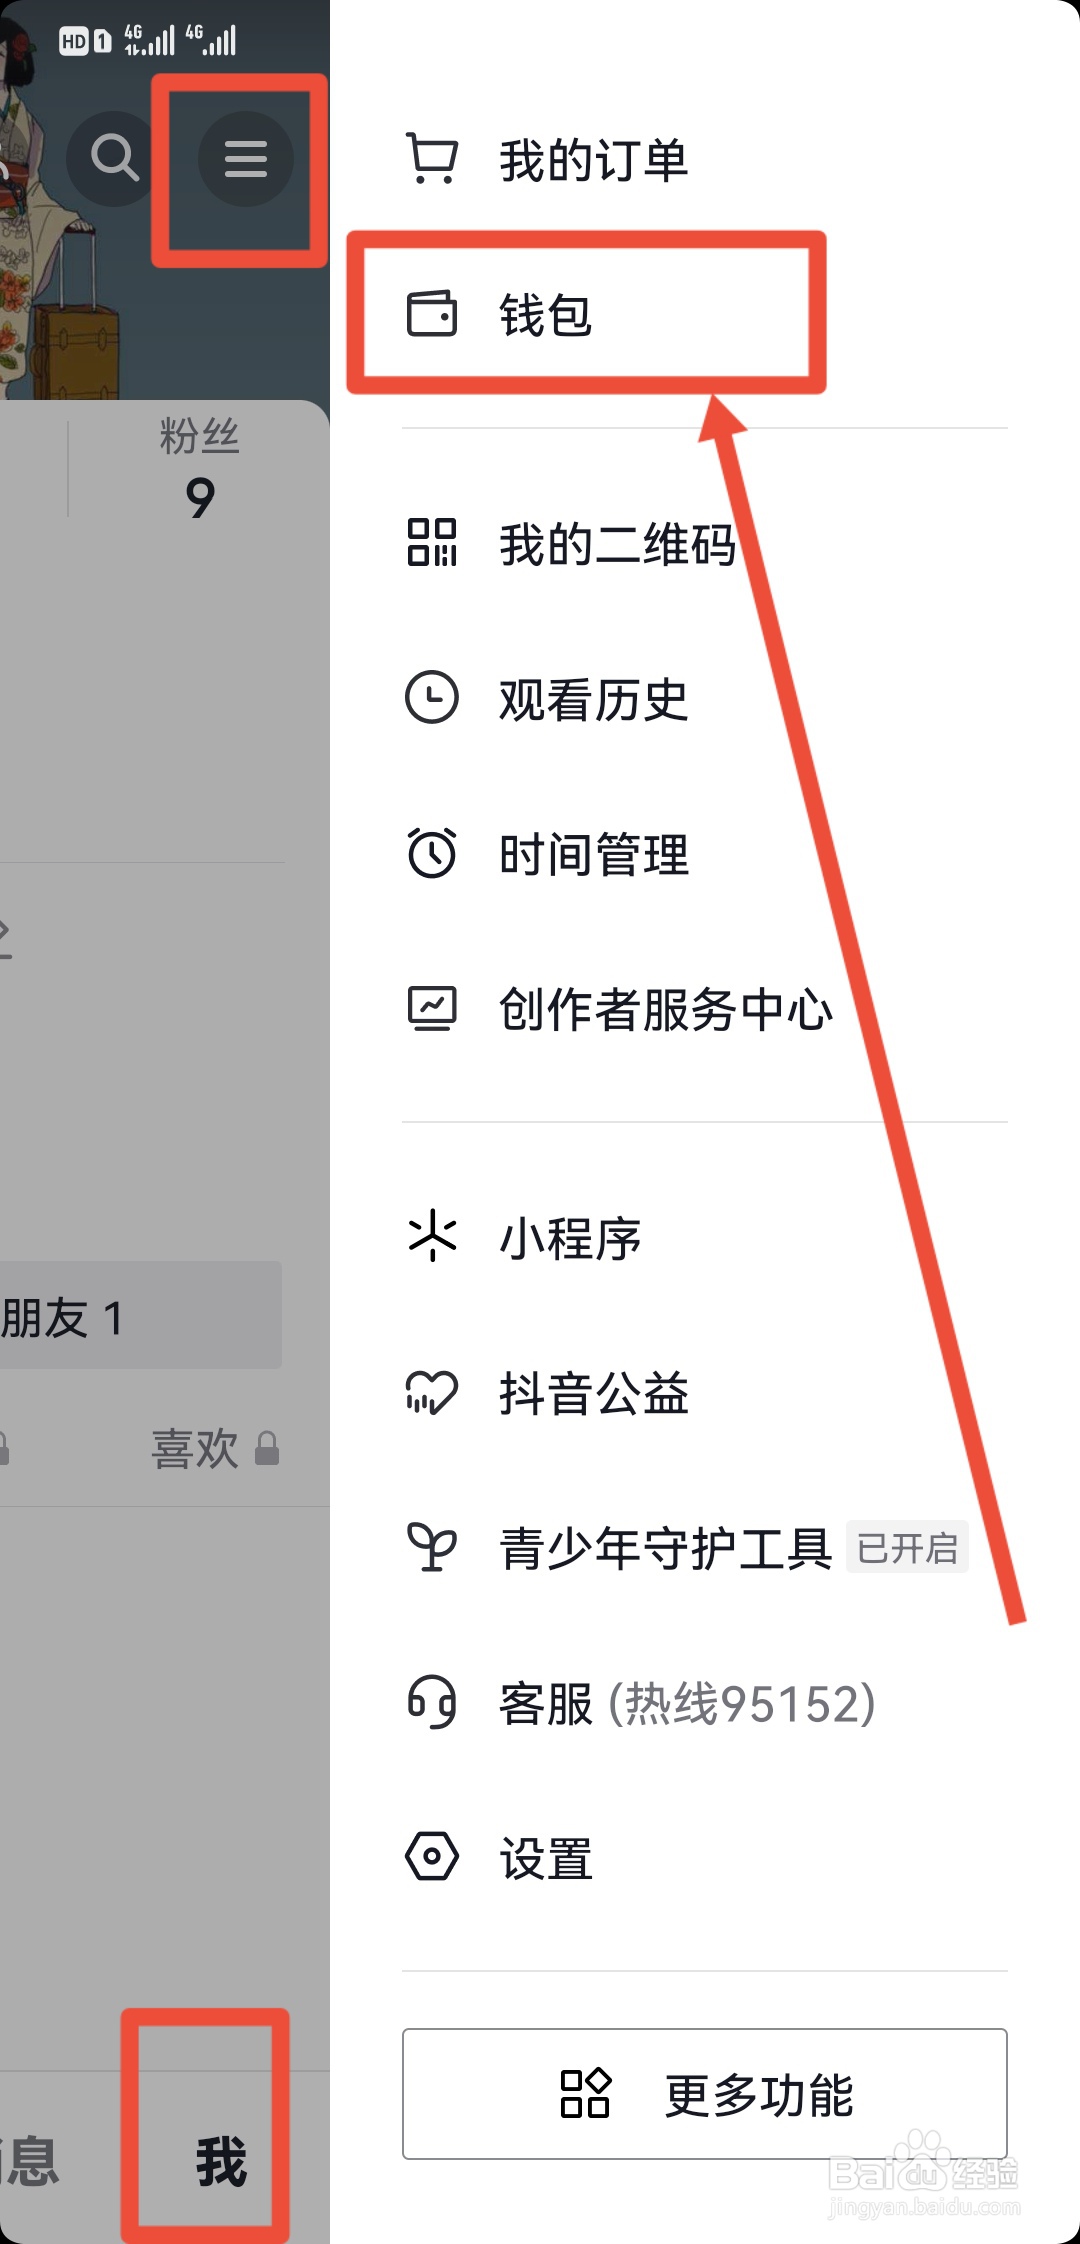Tap the Douyin charity heart icon
The width and height of the screenshot is (1080, 2244).
pyautogui.click(x=432, y=1392)
